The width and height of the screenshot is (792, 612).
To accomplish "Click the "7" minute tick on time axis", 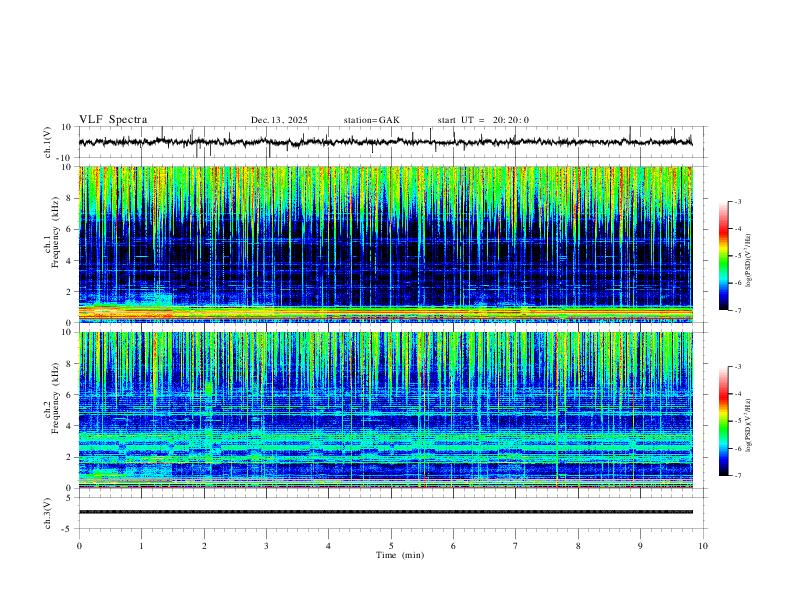I will (516, 546).
